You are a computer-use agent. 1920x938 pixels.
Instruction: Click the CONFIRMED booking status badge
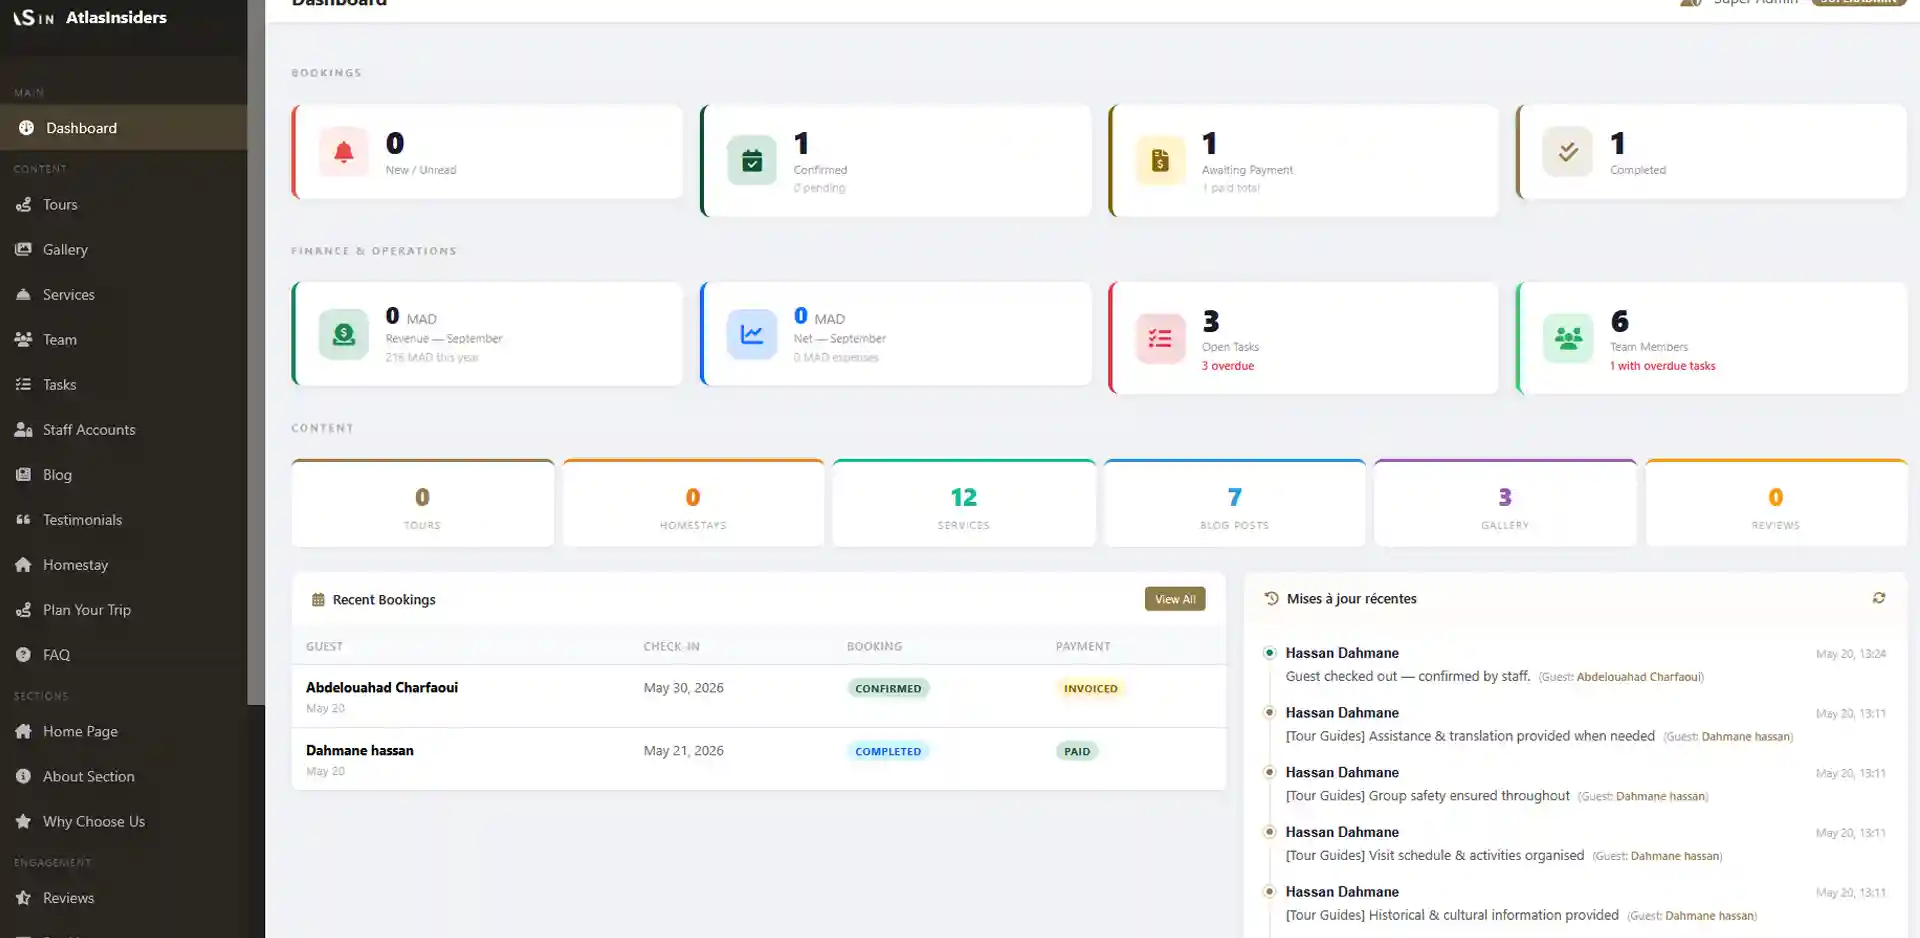pos(888,688)
